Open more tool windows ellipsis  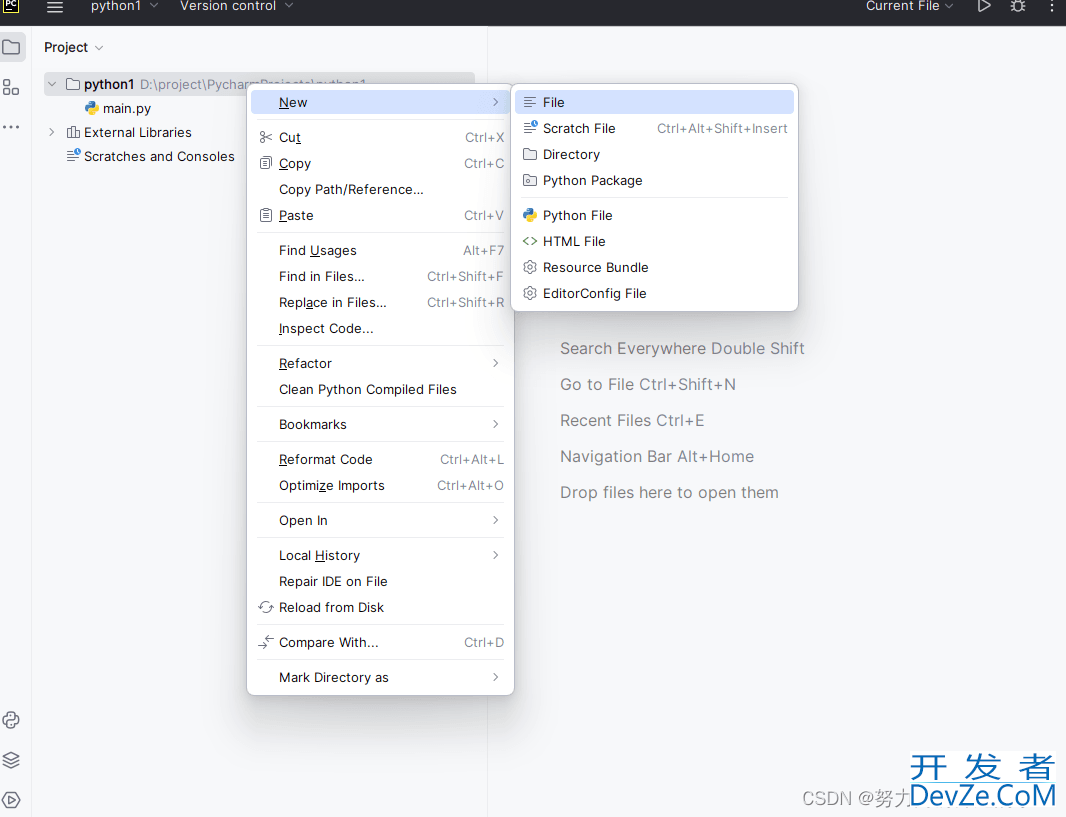pyautogui.click(x=11, y=127)
